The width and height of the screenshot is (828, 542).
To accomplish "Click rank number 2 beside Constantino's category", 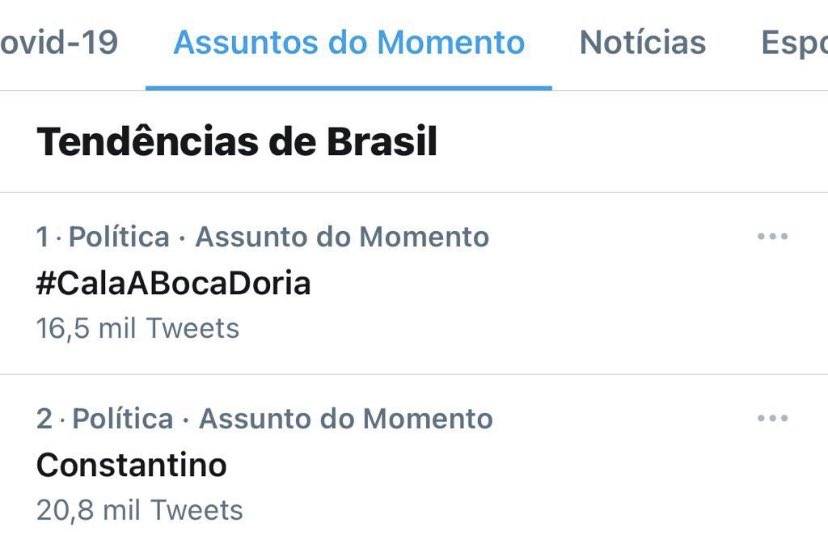I will tap(44, 418).
